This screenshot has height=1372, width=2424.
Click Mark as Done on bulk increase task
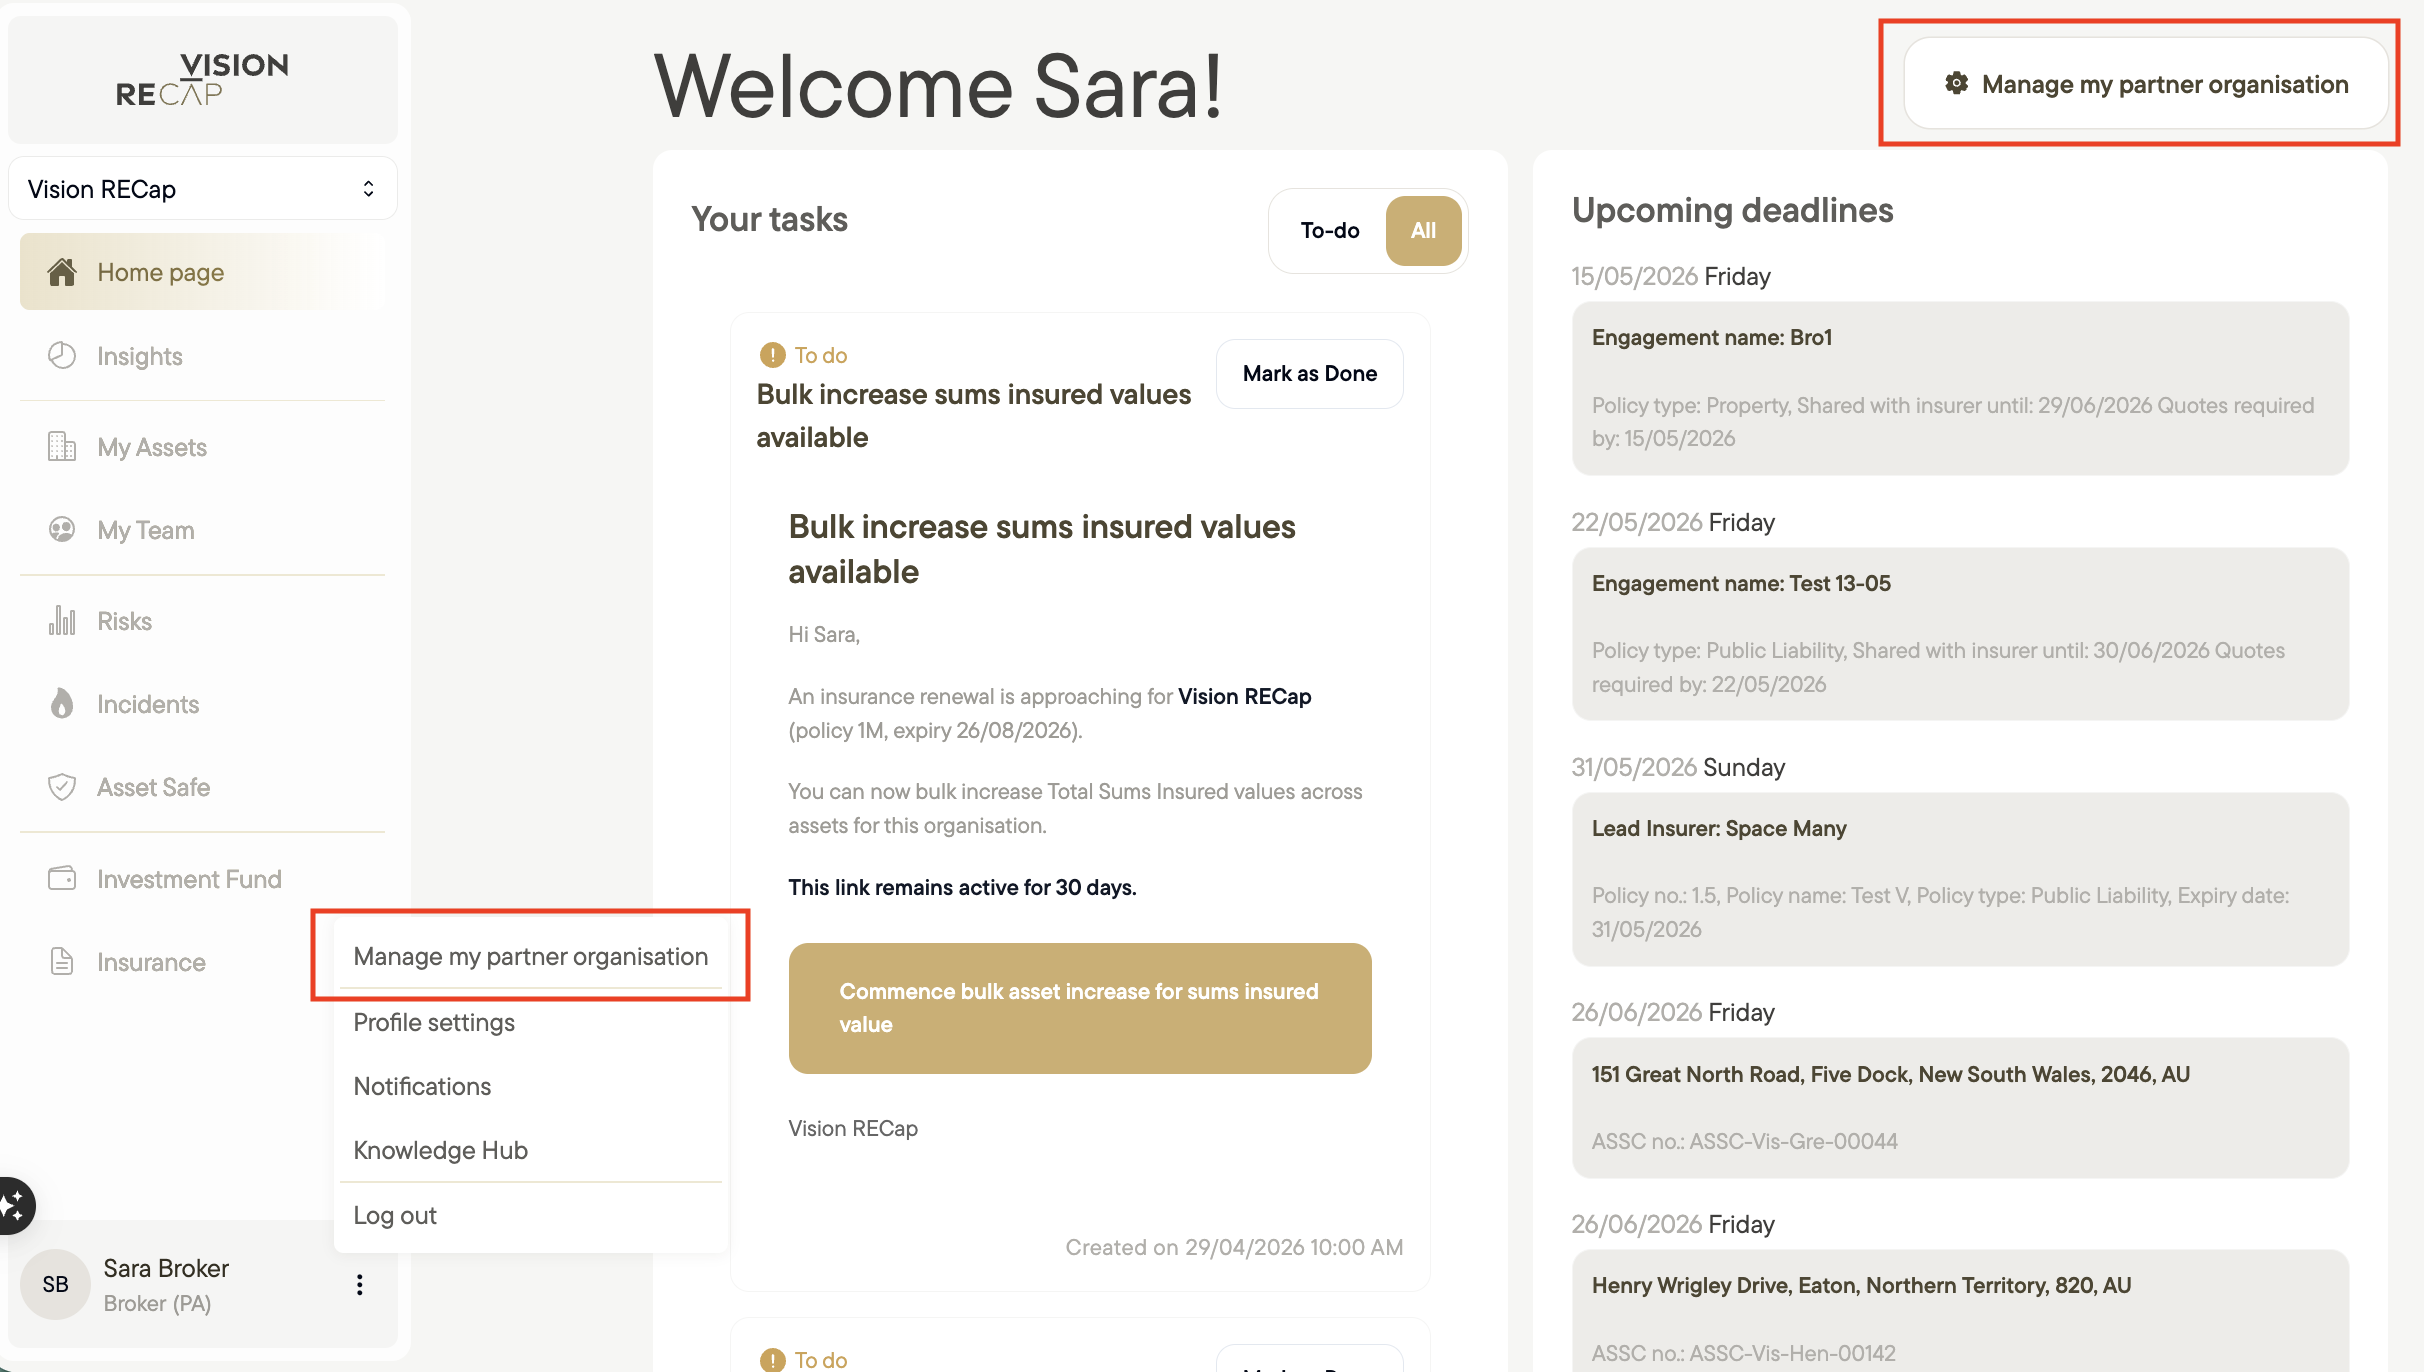[1309, 373]
